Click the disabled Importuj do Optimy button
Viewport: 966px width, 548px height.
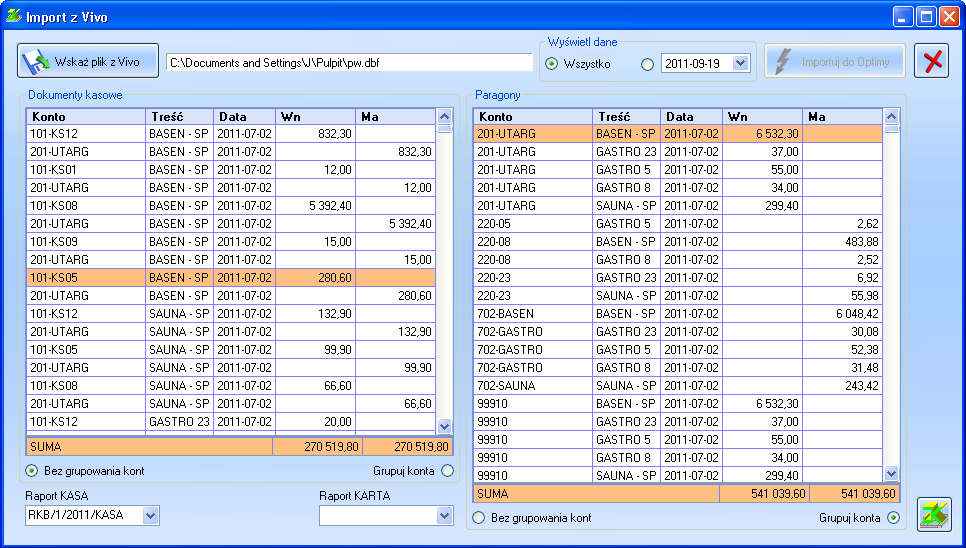(x=835, y=61)
